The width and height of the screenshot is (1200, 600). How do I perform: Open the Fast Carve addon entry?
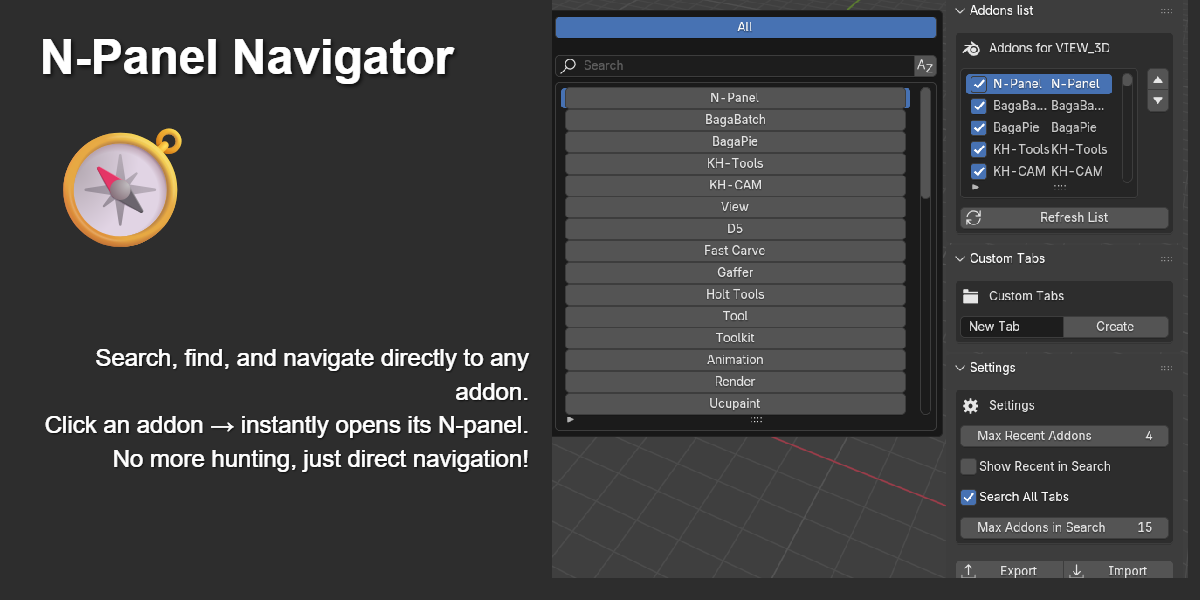[x=735, y=251]
